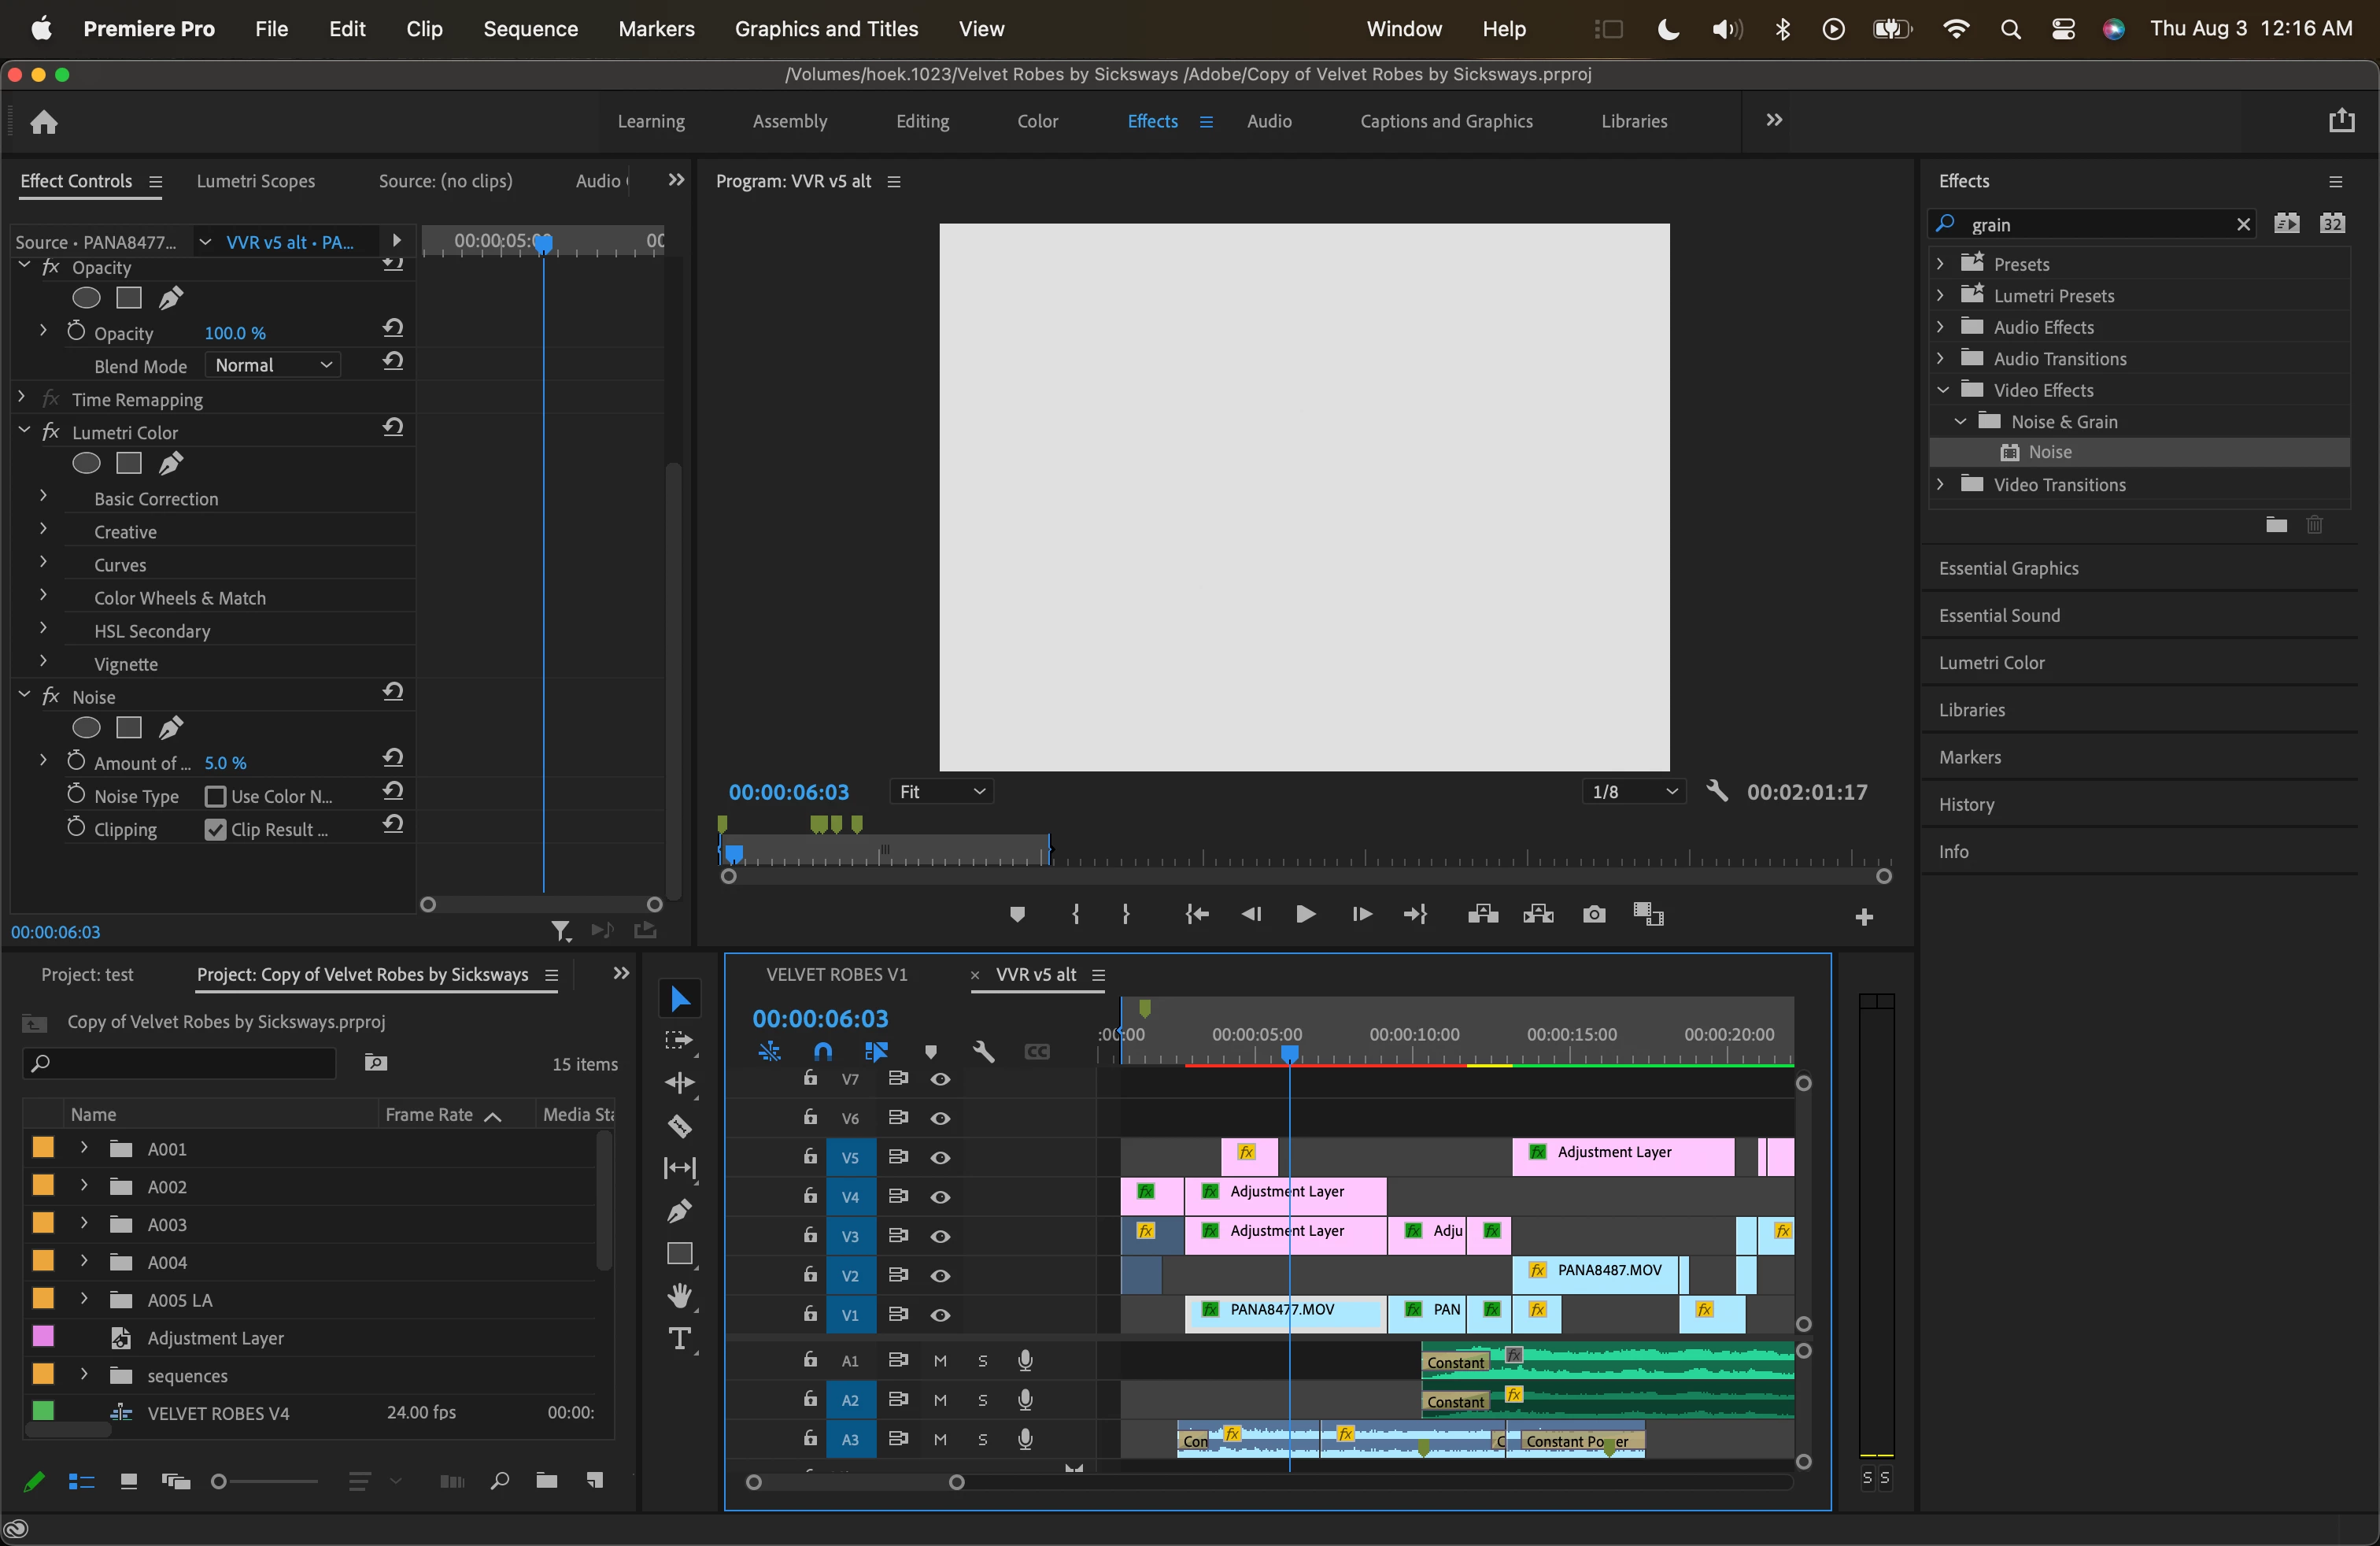Screen dimensions: 2380x1546
Task: Open the Program monitor button editor plus
Action: [1864, 917]
